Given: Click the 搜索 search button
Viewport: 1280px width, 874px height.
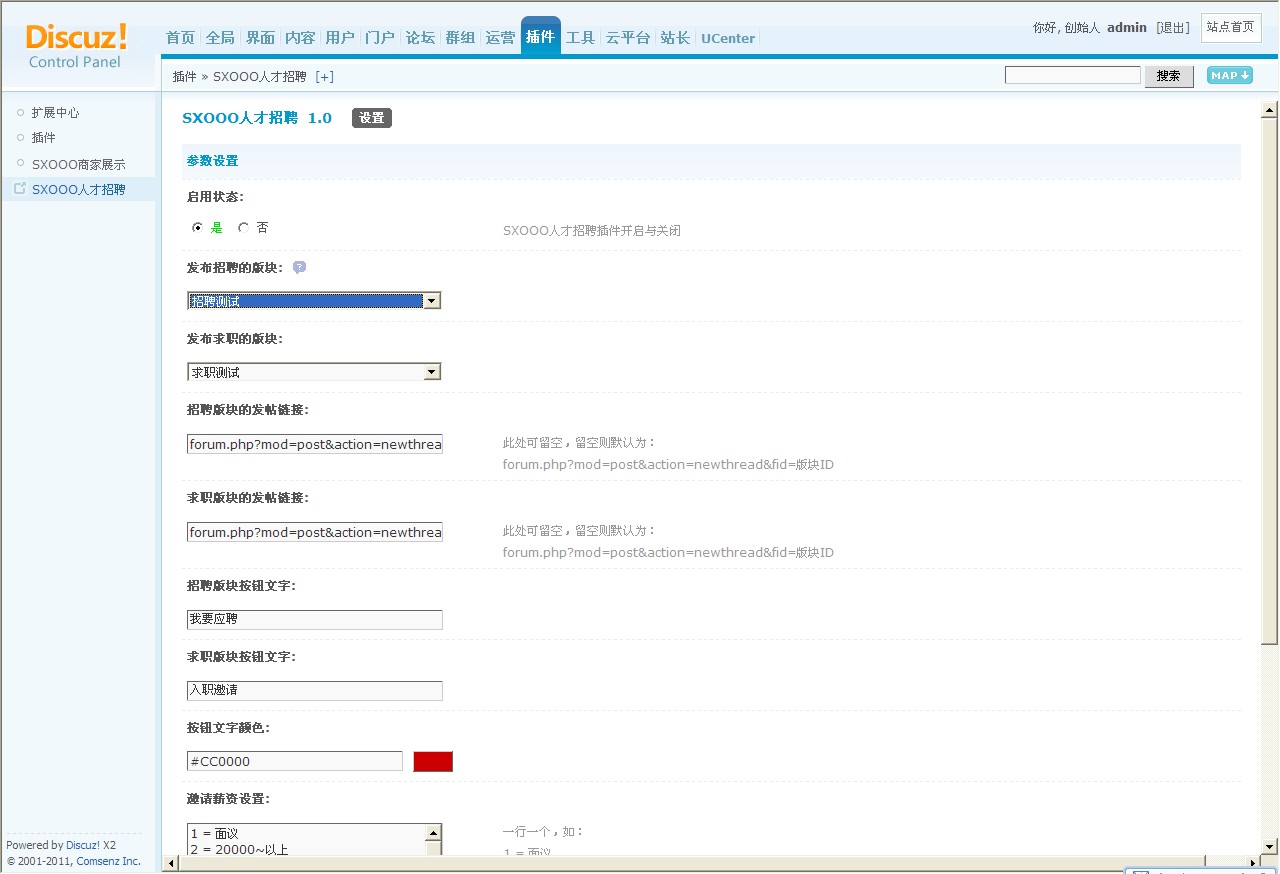Looking at the screenshot, I should [x=1169, y=76].
